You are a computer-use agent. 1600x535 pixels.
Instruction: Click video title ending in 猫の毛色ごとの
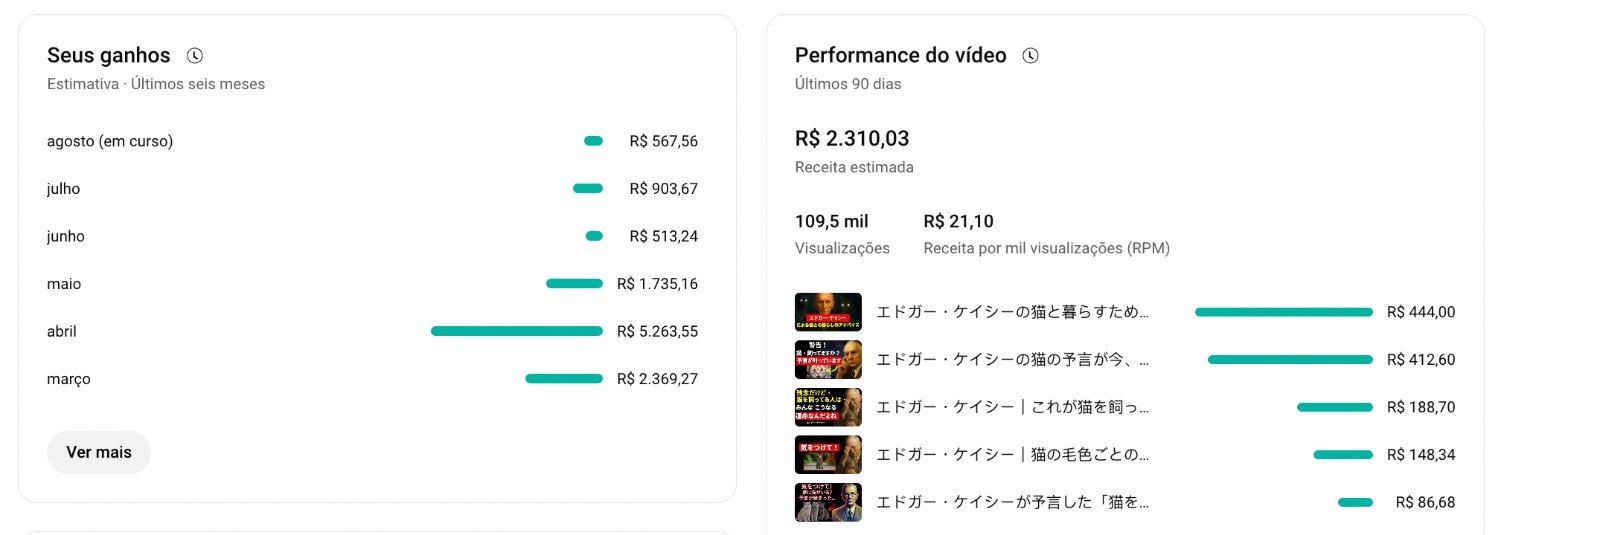(1012, 455)
